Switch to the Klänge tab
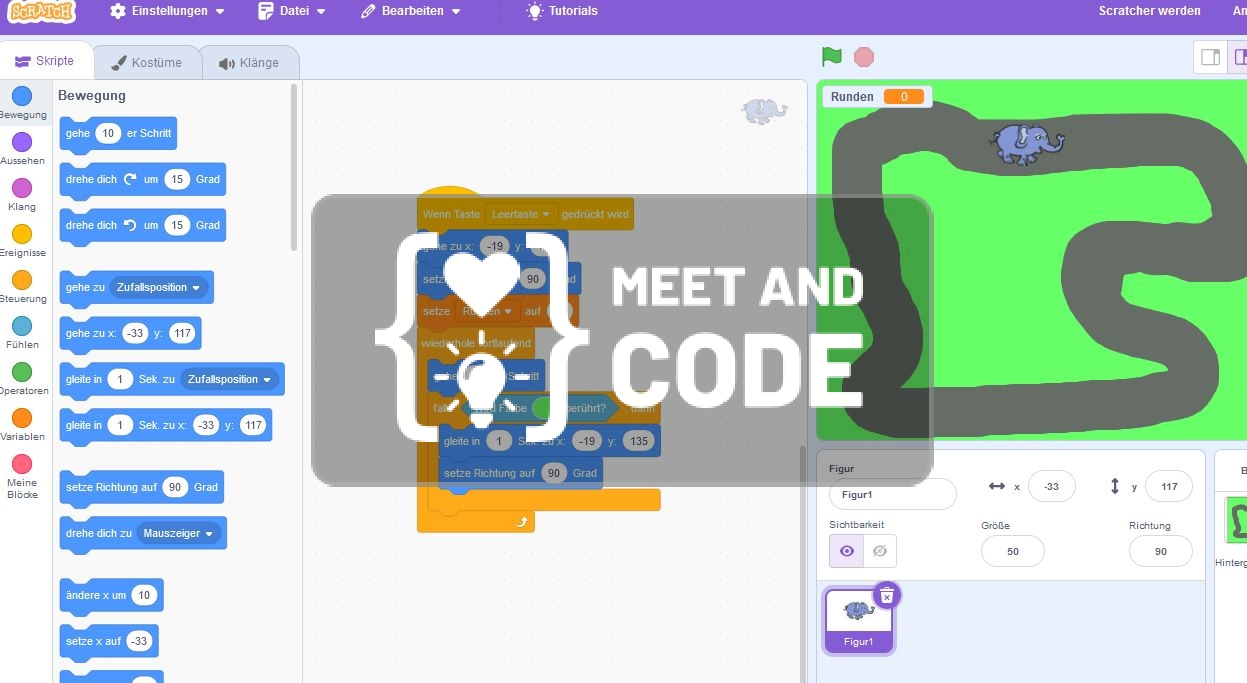The height and width of the screenshot is (683, 1247). 249,62
